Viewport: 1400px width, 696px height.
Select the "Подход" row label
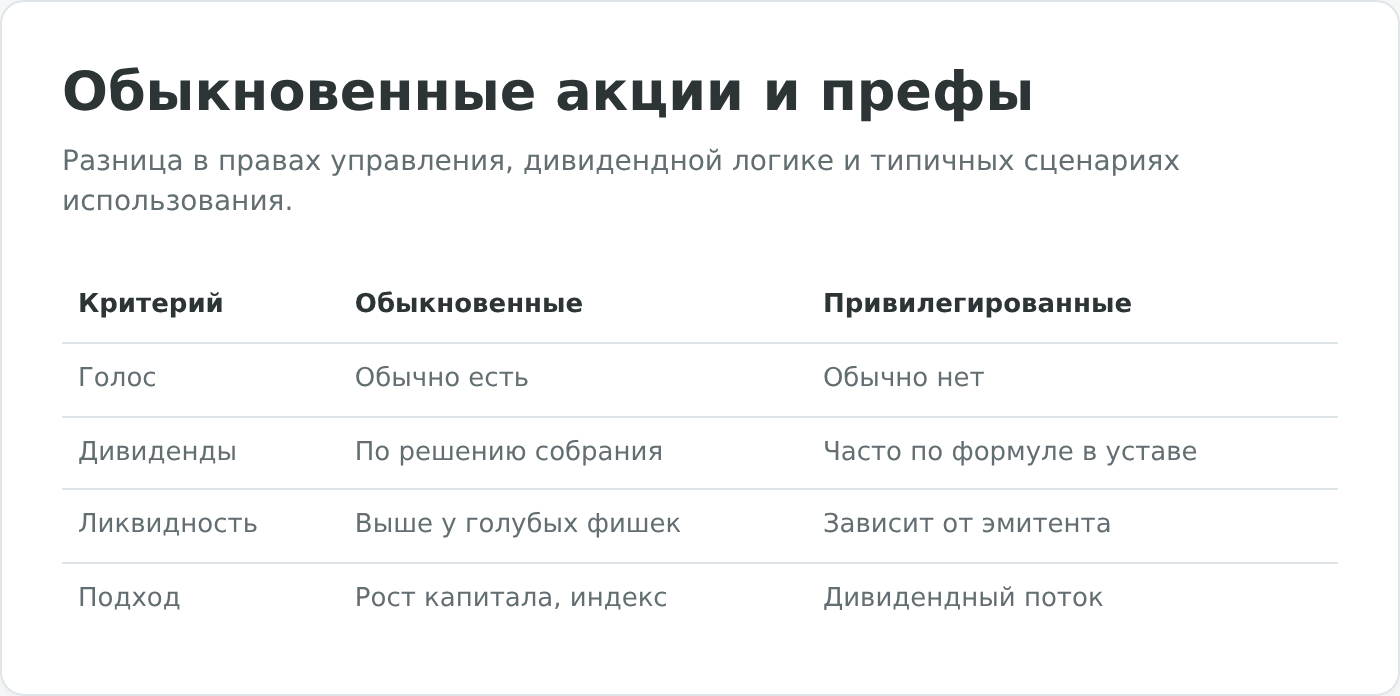(x=129, y=598)
